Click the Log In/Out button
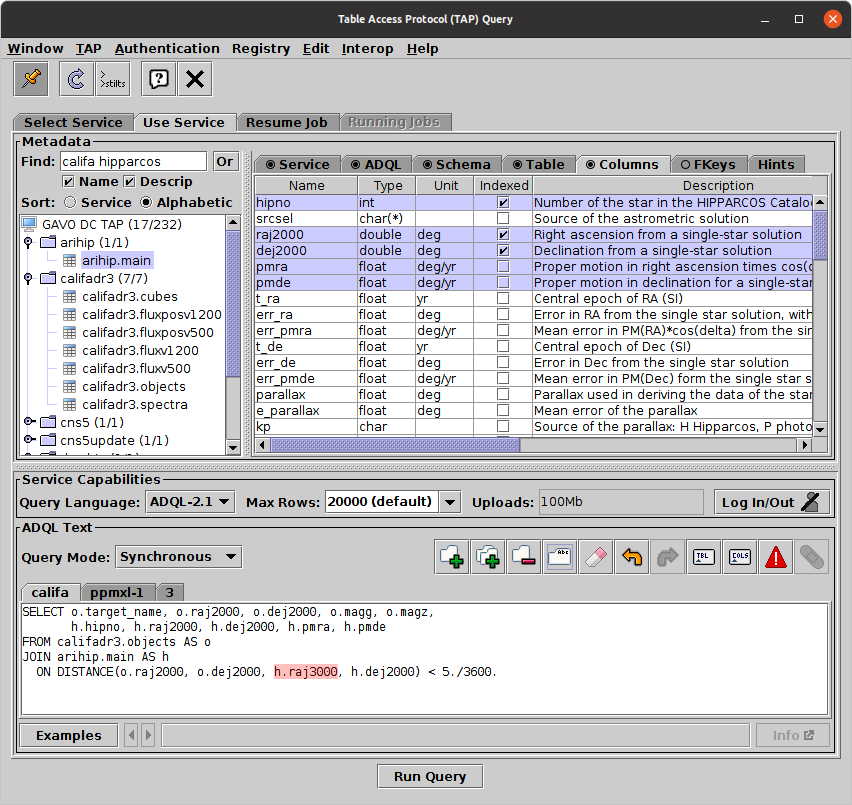 click(x=772, y=502)
